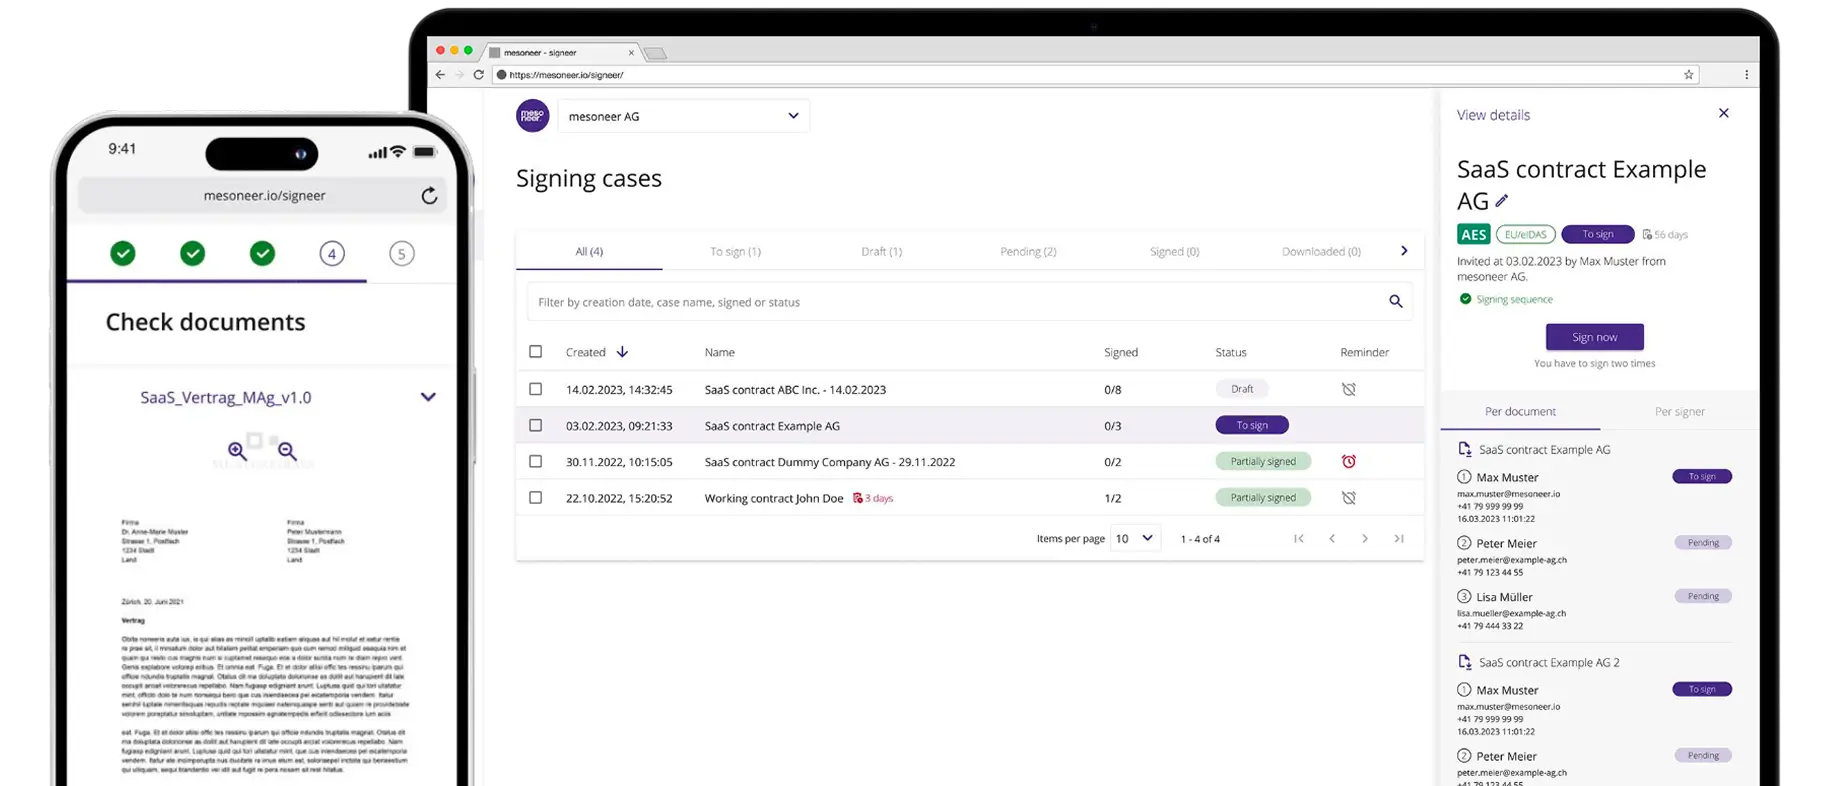The width and height of the screenshot is (1839, 786).
Task: Go to step 5 in phone wizard
Action: [401, 253]
